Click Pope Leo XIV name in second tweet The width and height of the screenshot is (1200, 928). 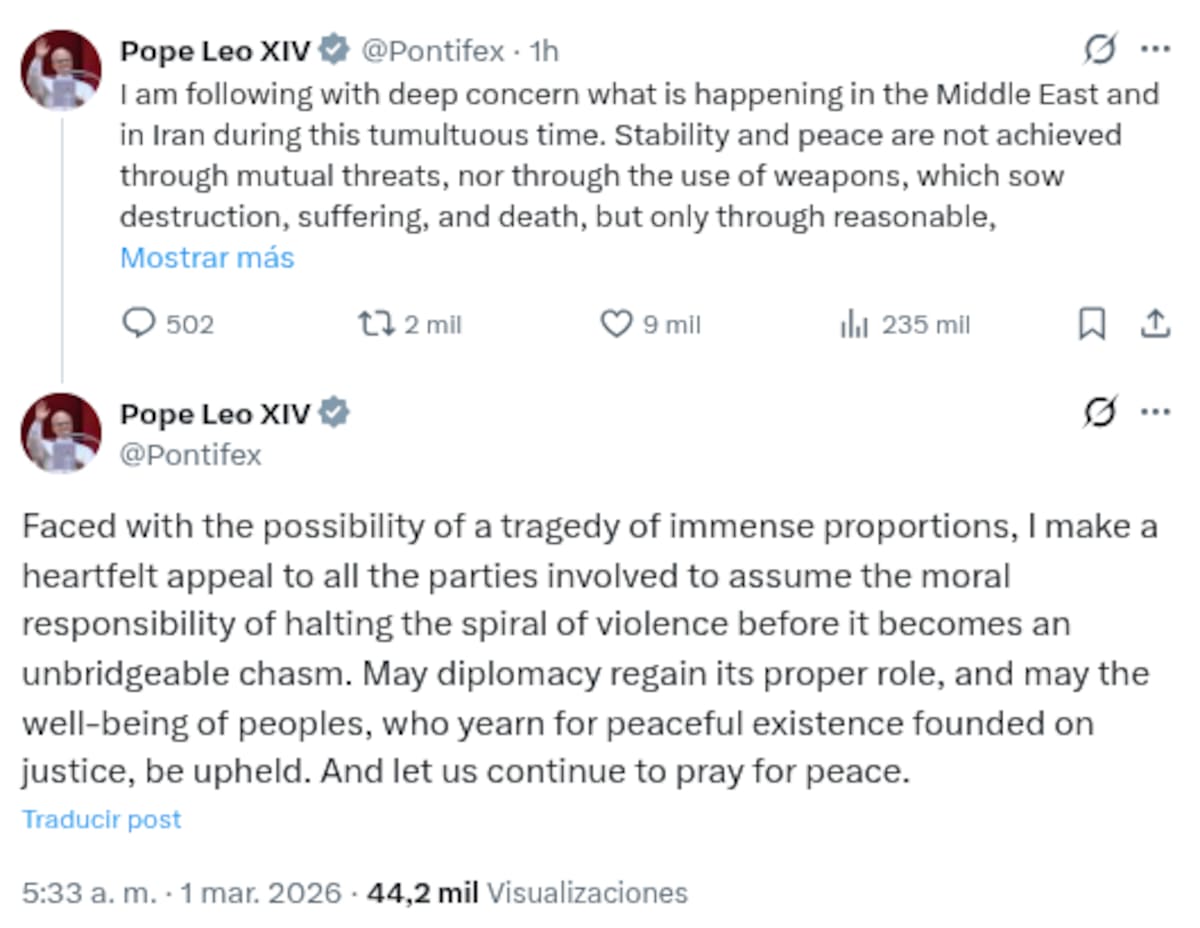click(x=215, y=413)
